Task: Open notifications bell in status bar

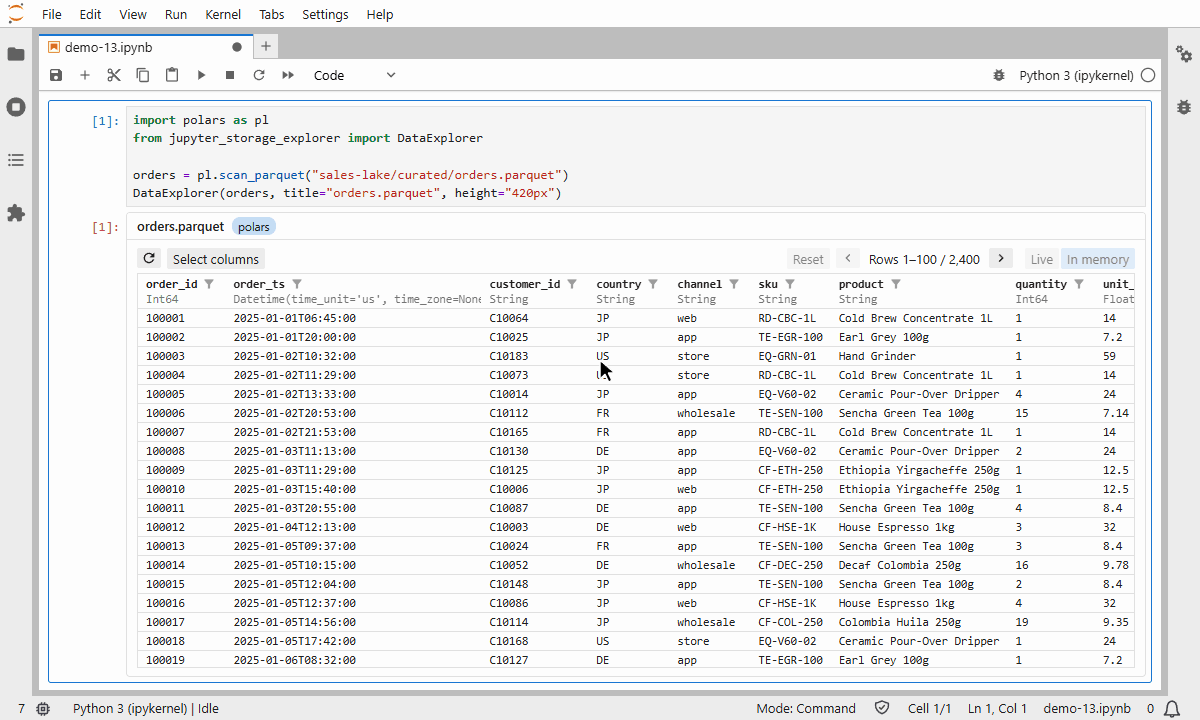Action: coord(1171,708)
